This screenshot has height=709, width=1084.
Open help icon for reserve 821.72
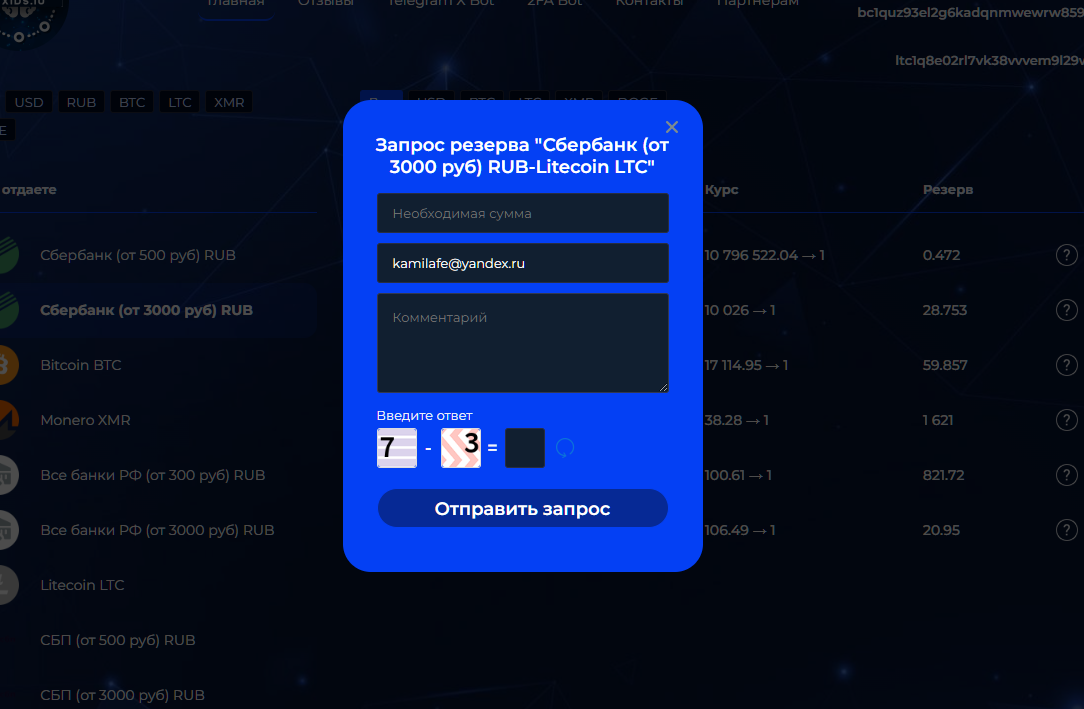tap(1067, 475)
